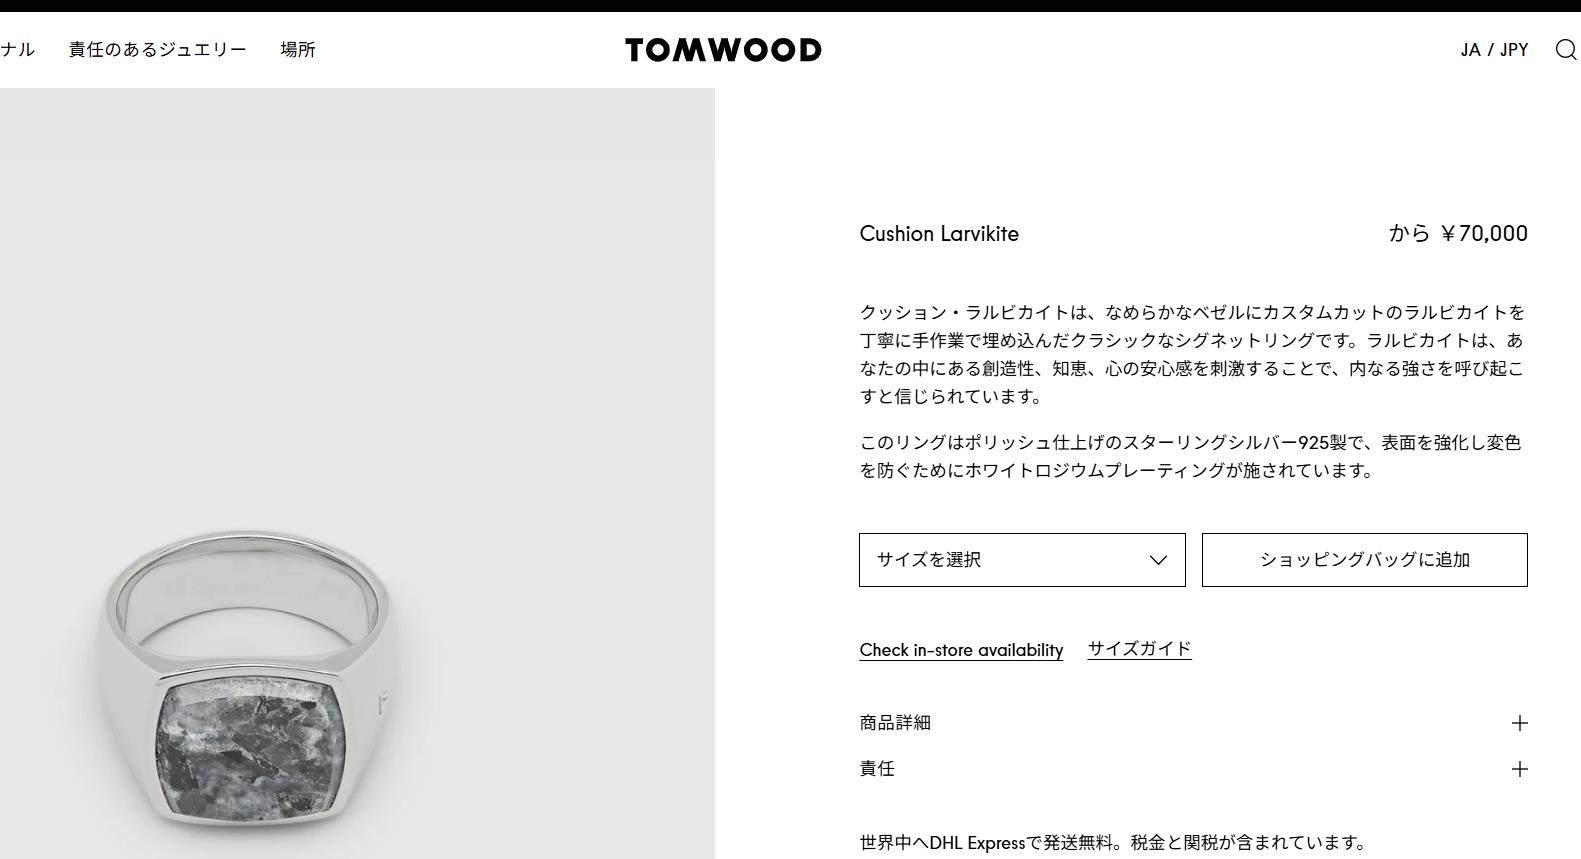The image size is (1581, 859).
Task: Click the chevron arrow in サイズを選択 box
Action: pyautogui.click(x=1158, y=560)
